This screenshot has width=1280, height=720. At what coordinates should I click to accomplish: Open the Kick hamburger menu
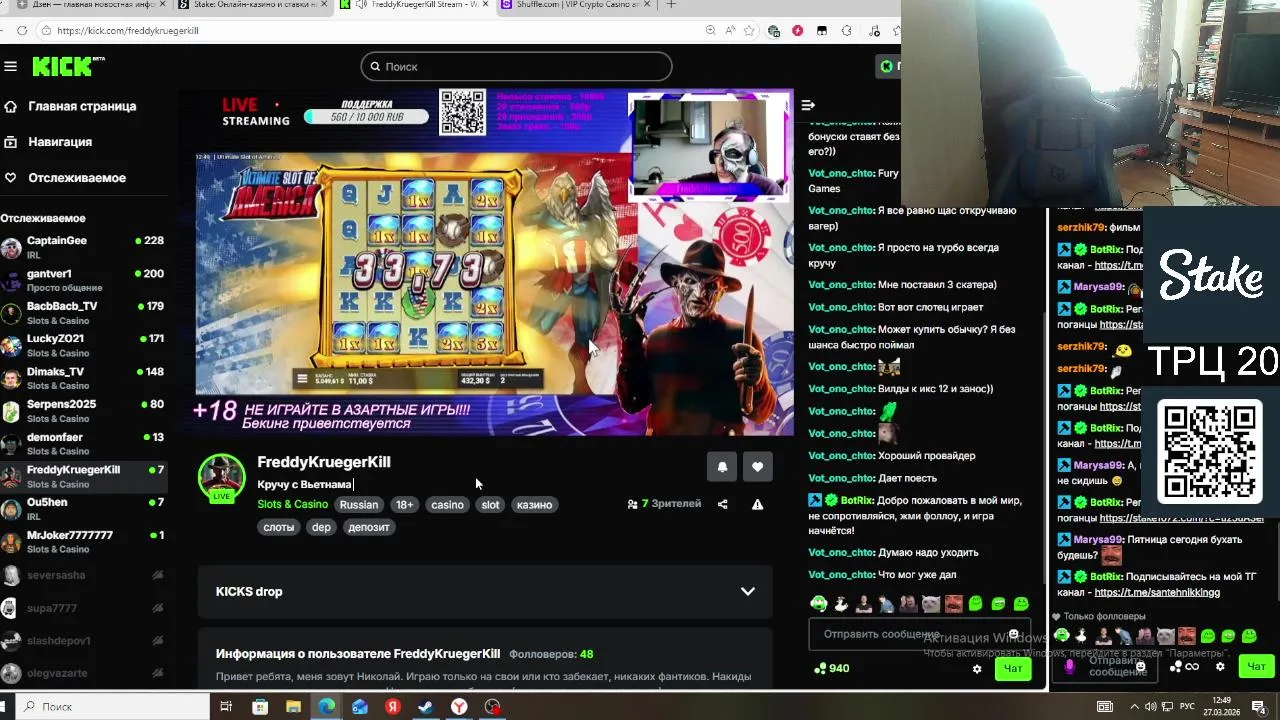(x=10, y=66)
